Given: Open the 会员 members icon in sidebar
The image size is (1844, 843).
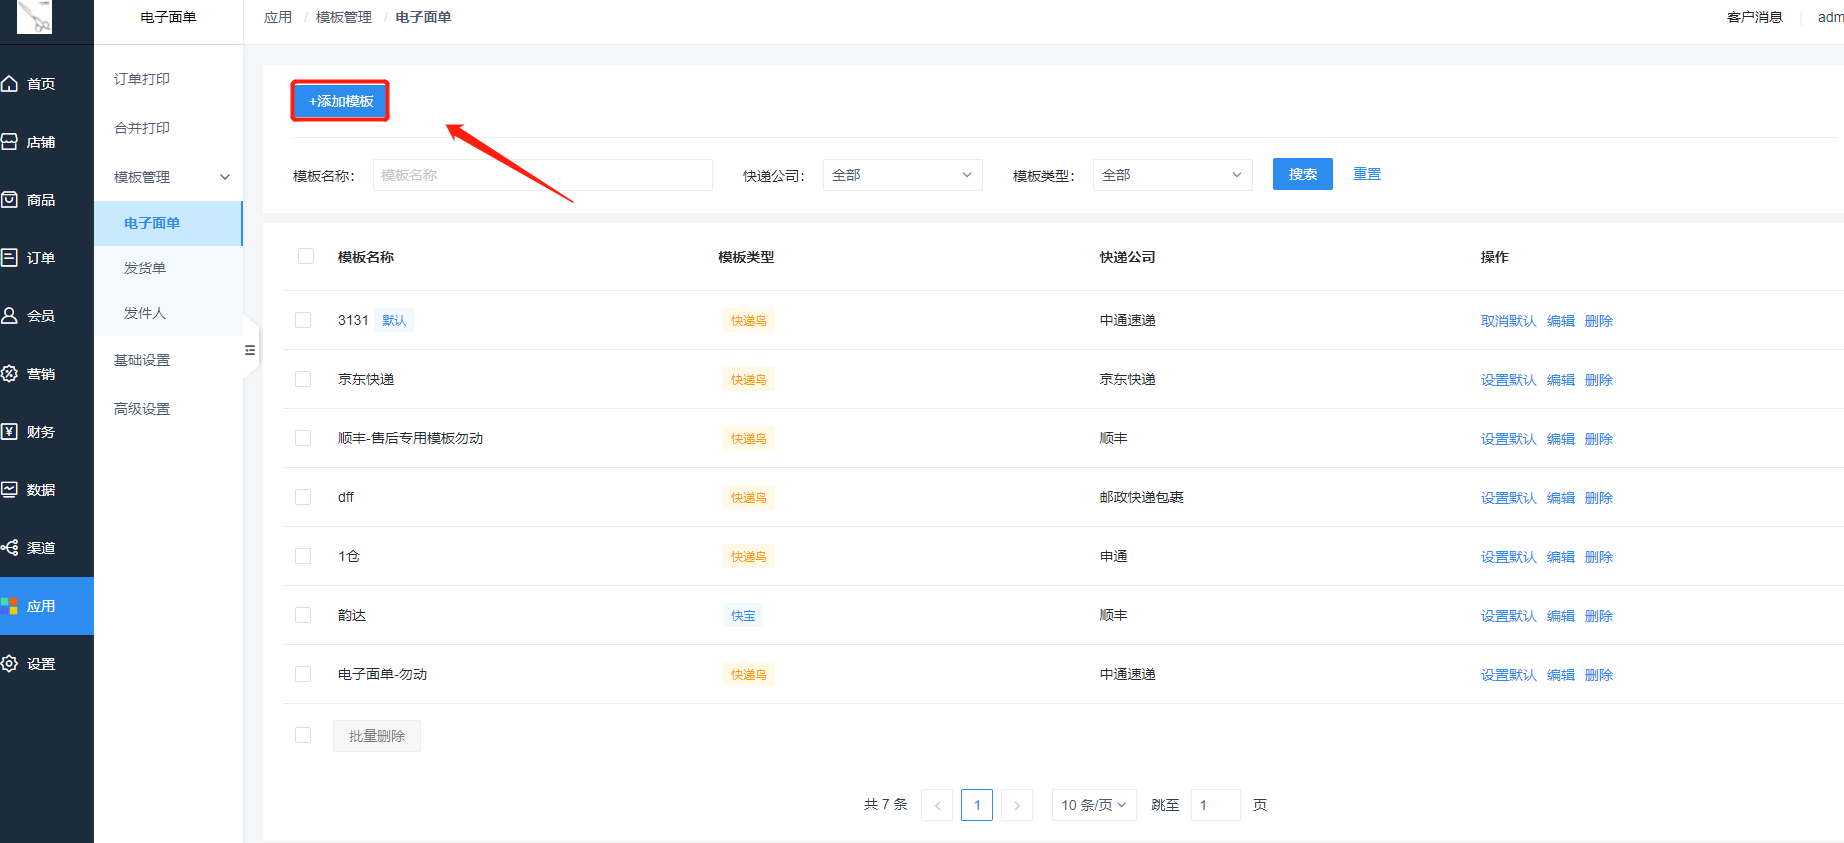Looking at the screenshot, I should point(10,316).
